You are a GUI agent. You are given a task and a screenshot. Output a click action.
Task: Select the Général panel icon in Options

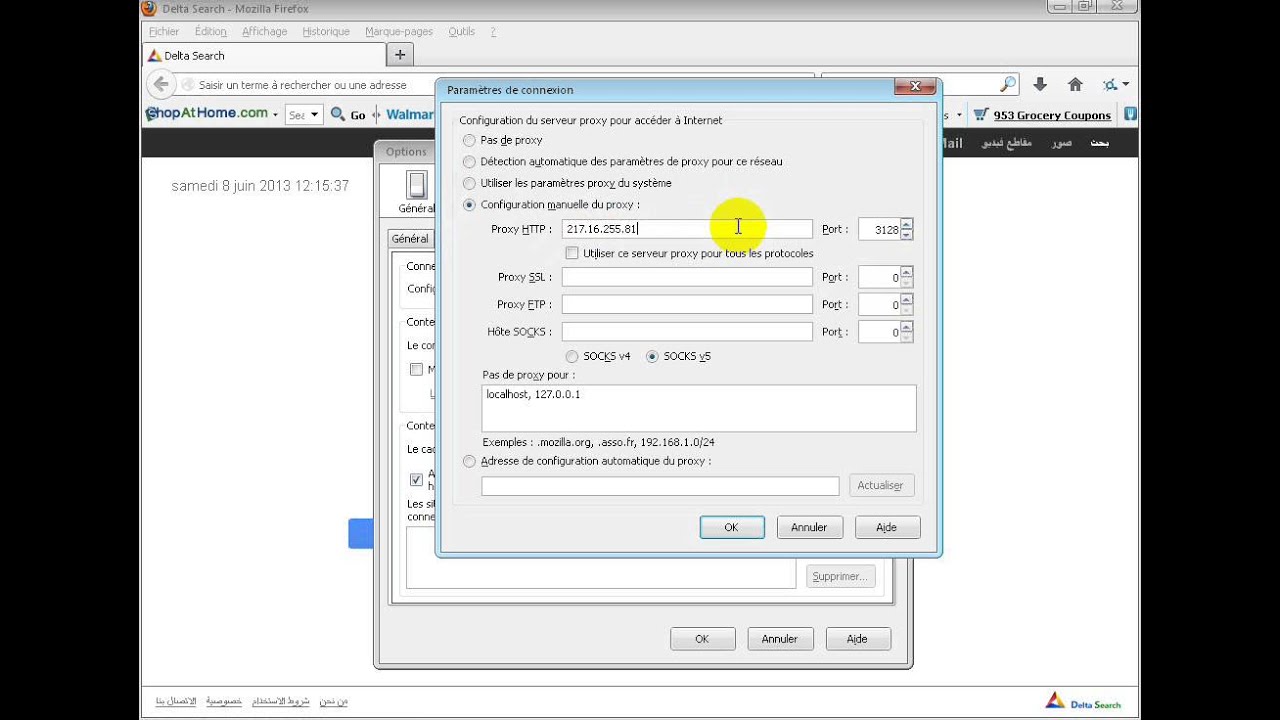[417, 192]
